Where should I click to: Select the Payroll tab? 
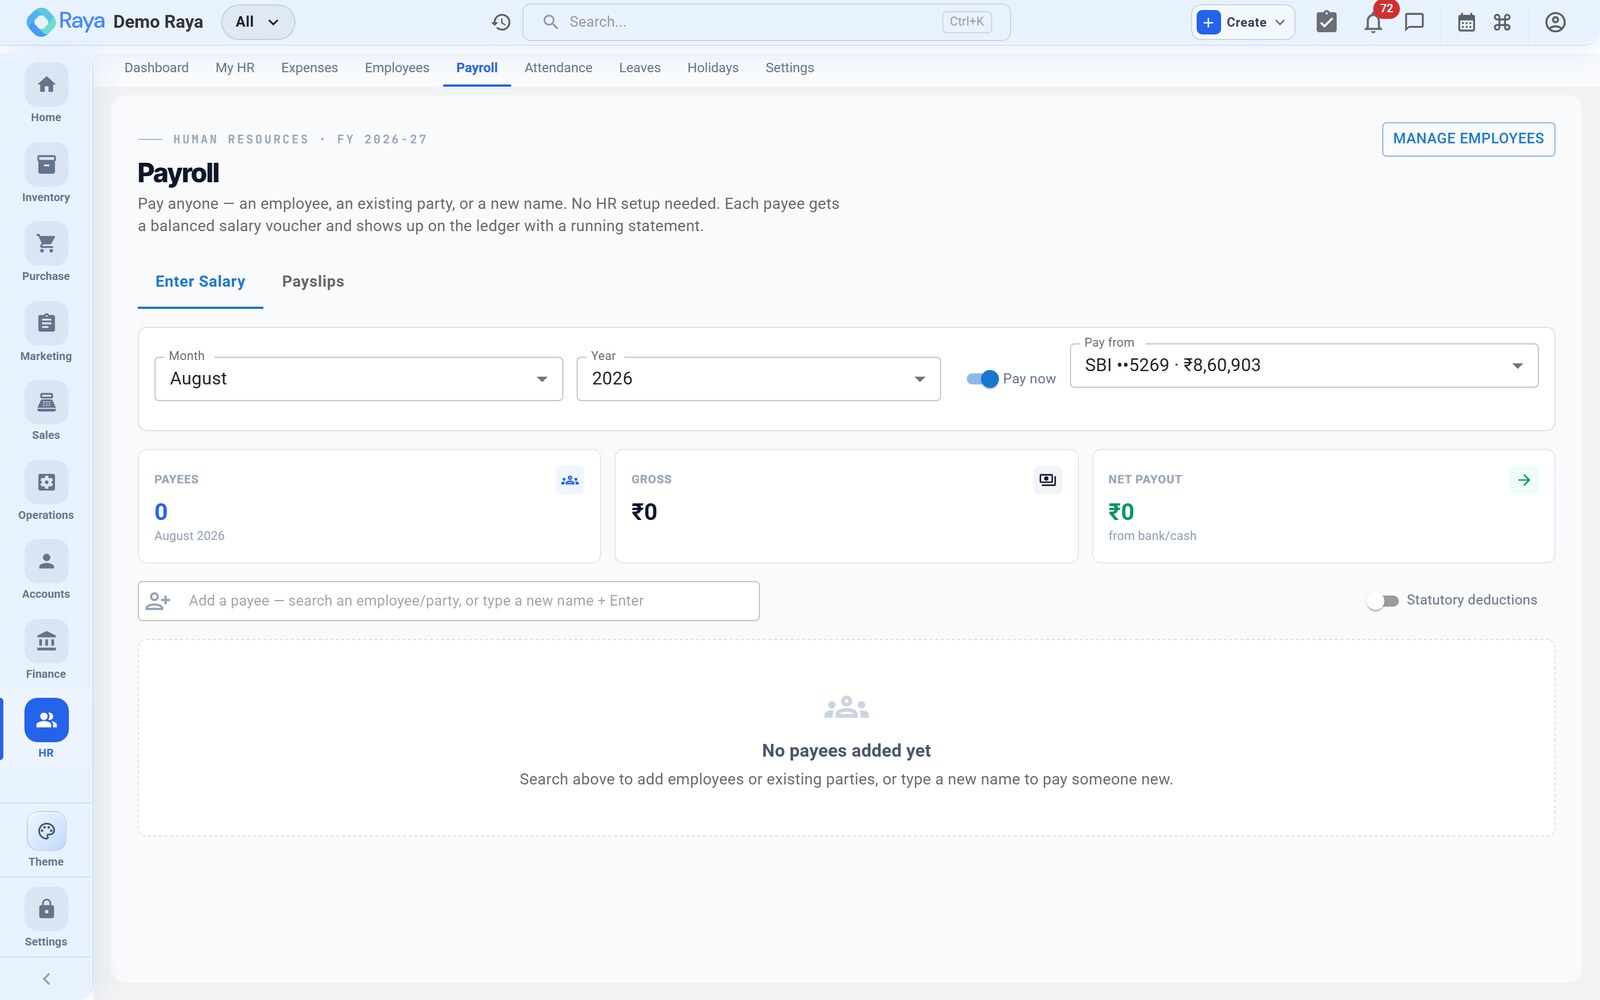[477, 68]
